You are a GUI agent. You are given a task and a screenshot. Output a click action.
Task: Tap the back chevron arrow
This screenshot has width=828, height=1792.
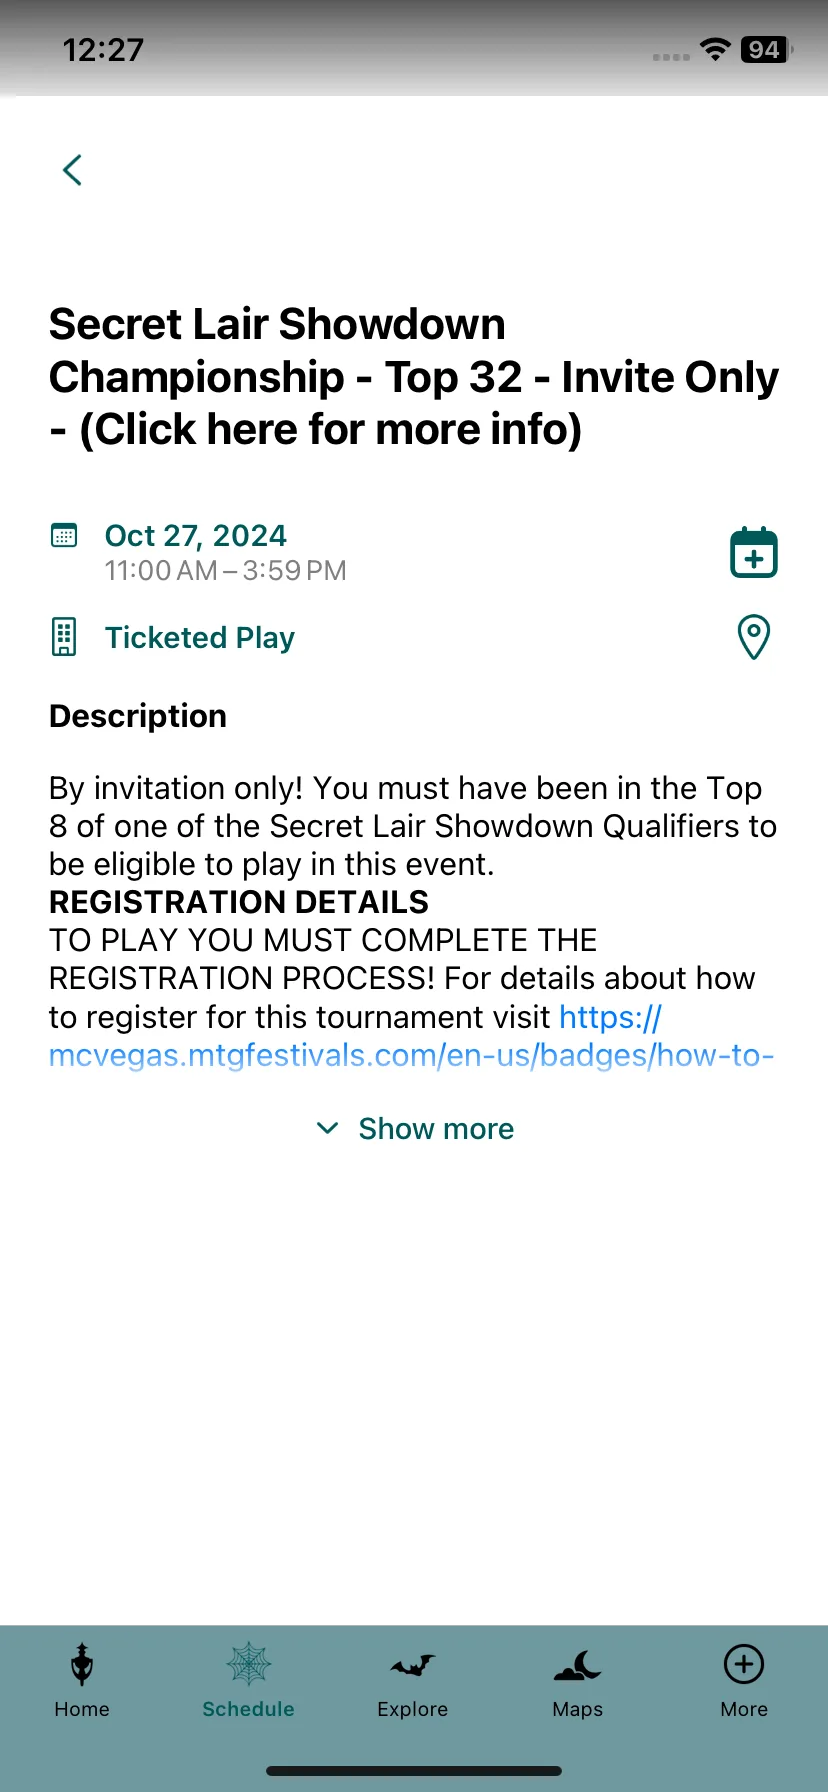coord(72,170)
